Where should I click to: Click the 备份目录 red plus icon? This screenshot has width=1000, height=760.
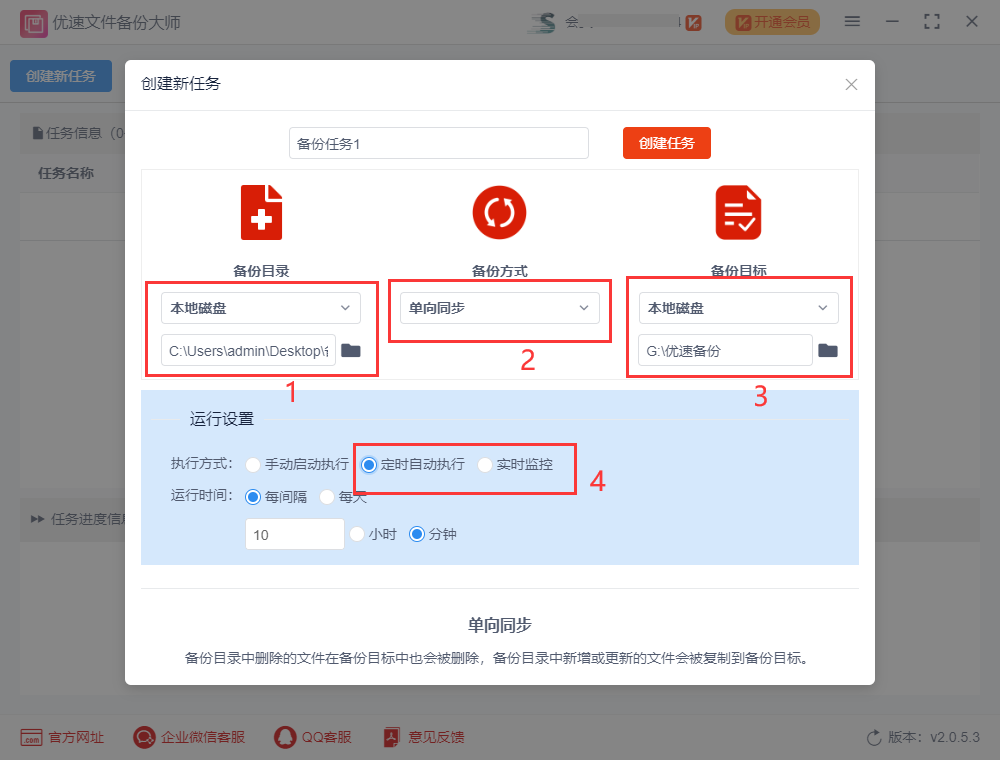[x=261, y=212]
